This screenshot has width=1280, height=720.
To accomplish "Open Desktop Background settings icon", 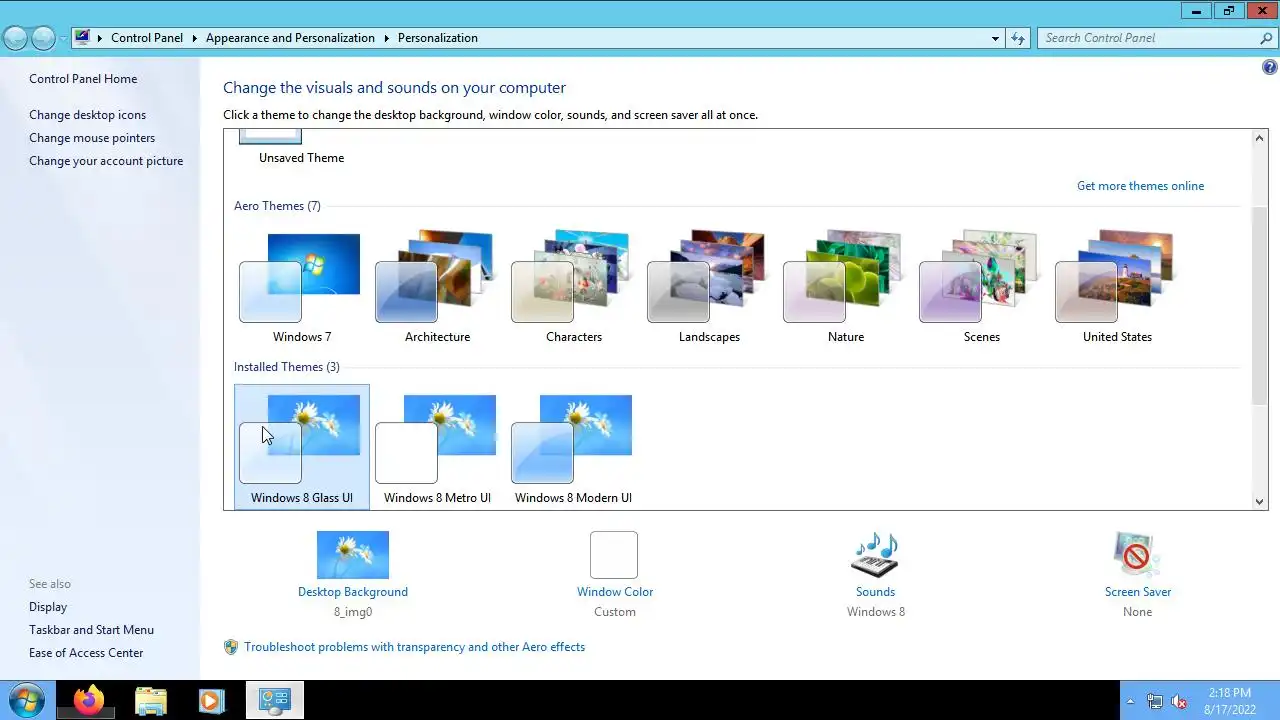I will tap(353, 555).
